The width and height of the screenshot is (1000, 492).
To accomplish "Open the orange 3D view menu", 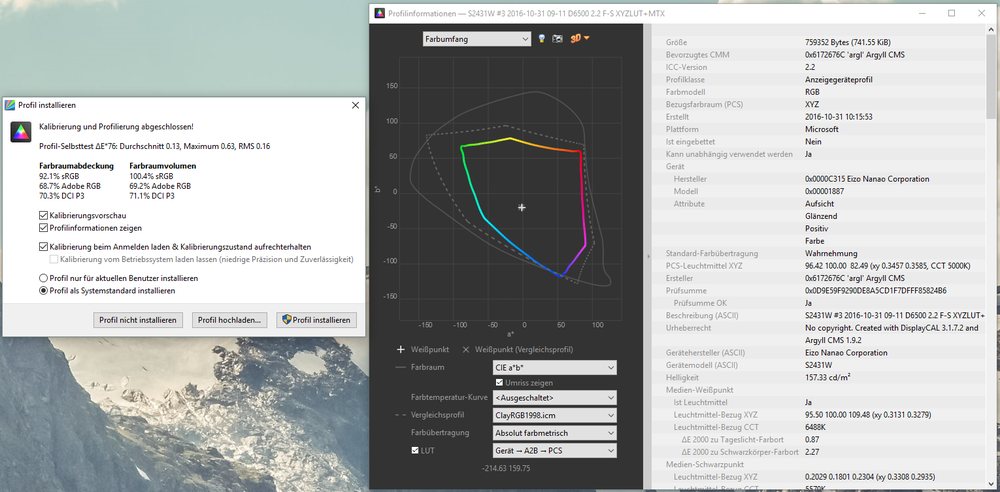I will 579,39.
